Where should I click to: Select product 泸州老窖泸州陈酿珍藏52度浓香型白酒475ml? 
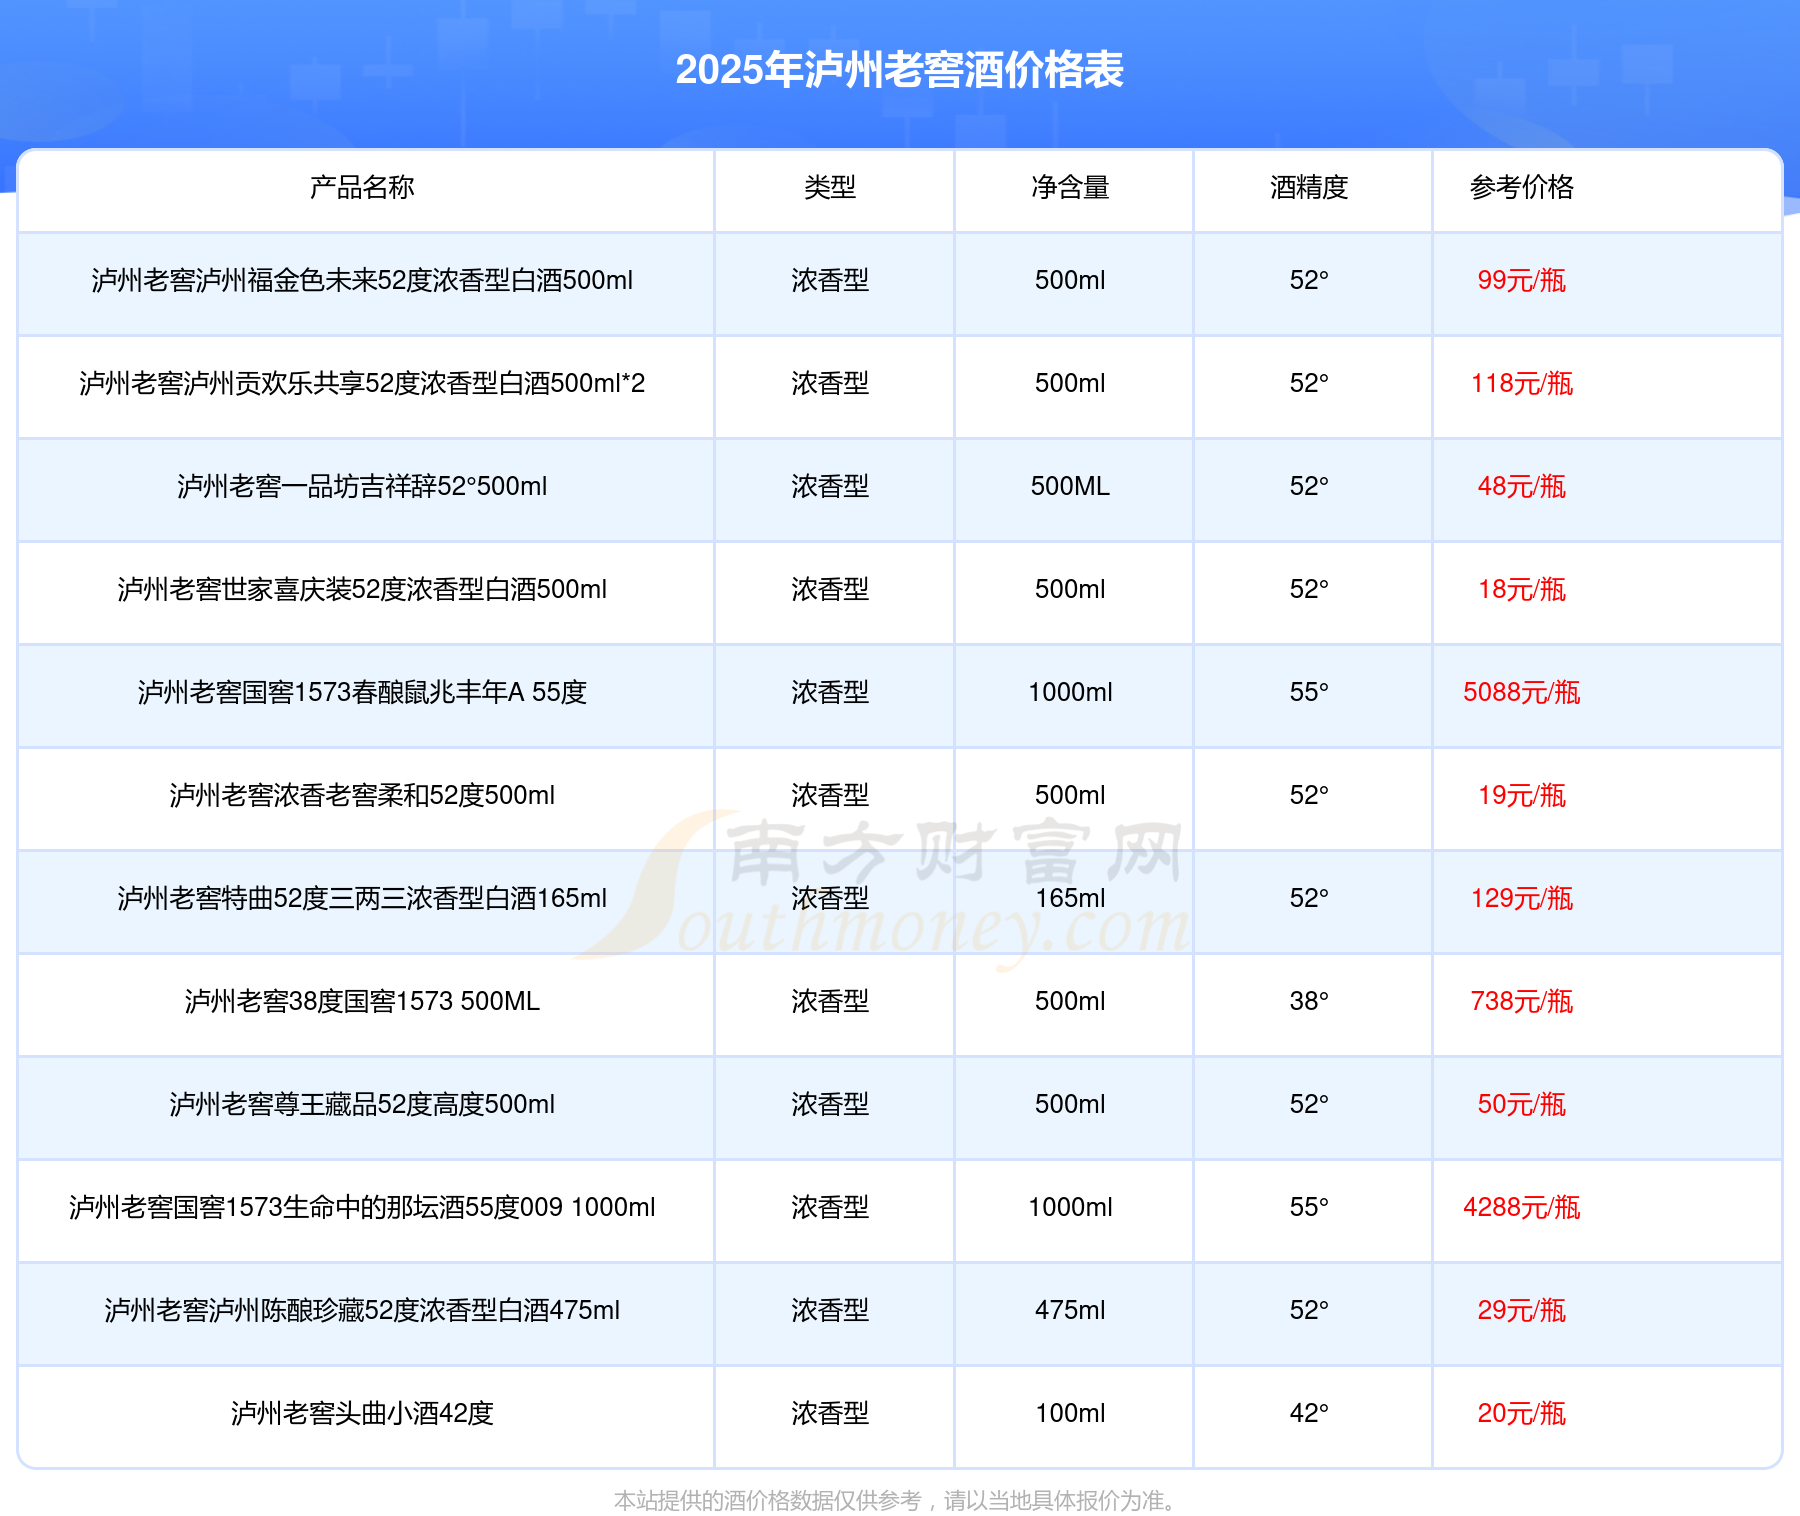pos(362,1310)
